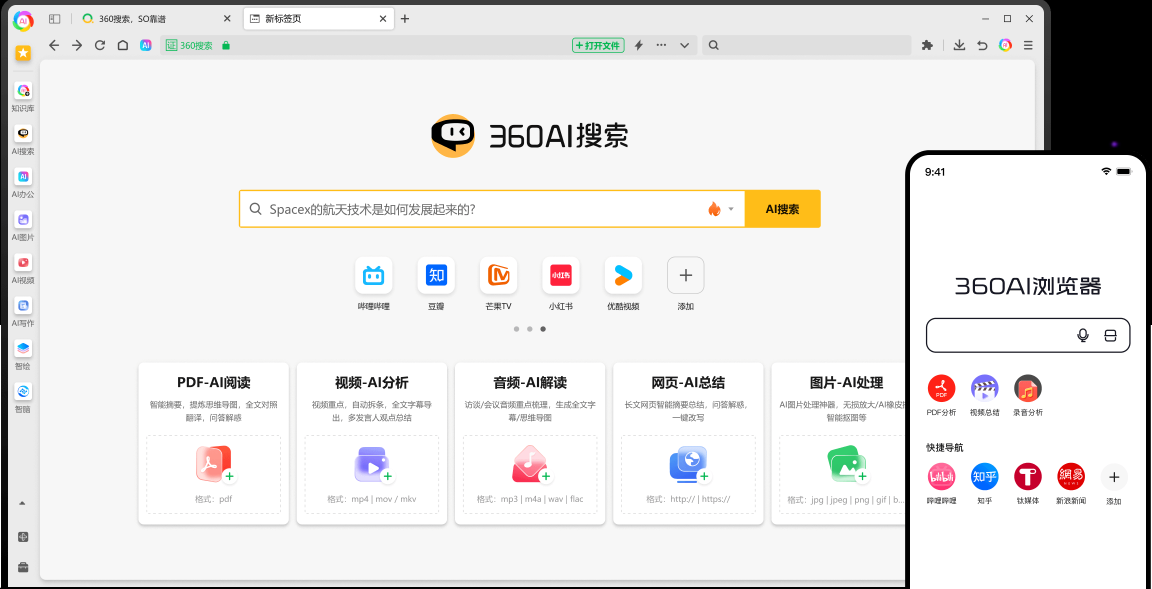1152x589 pixels.
Task: Tap 知乎 in phone 快捷导航
Action: [984, 484]
